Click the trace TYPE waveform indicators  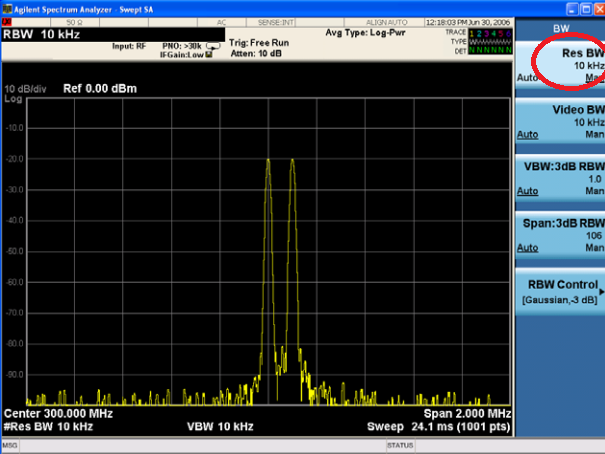491,40
